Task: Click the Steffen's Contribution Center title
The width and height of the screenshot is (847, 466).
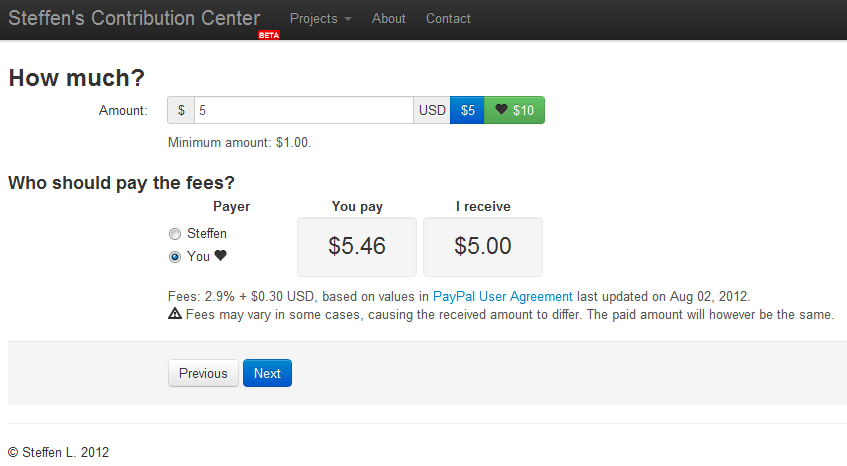Action: tap(134, 18)
